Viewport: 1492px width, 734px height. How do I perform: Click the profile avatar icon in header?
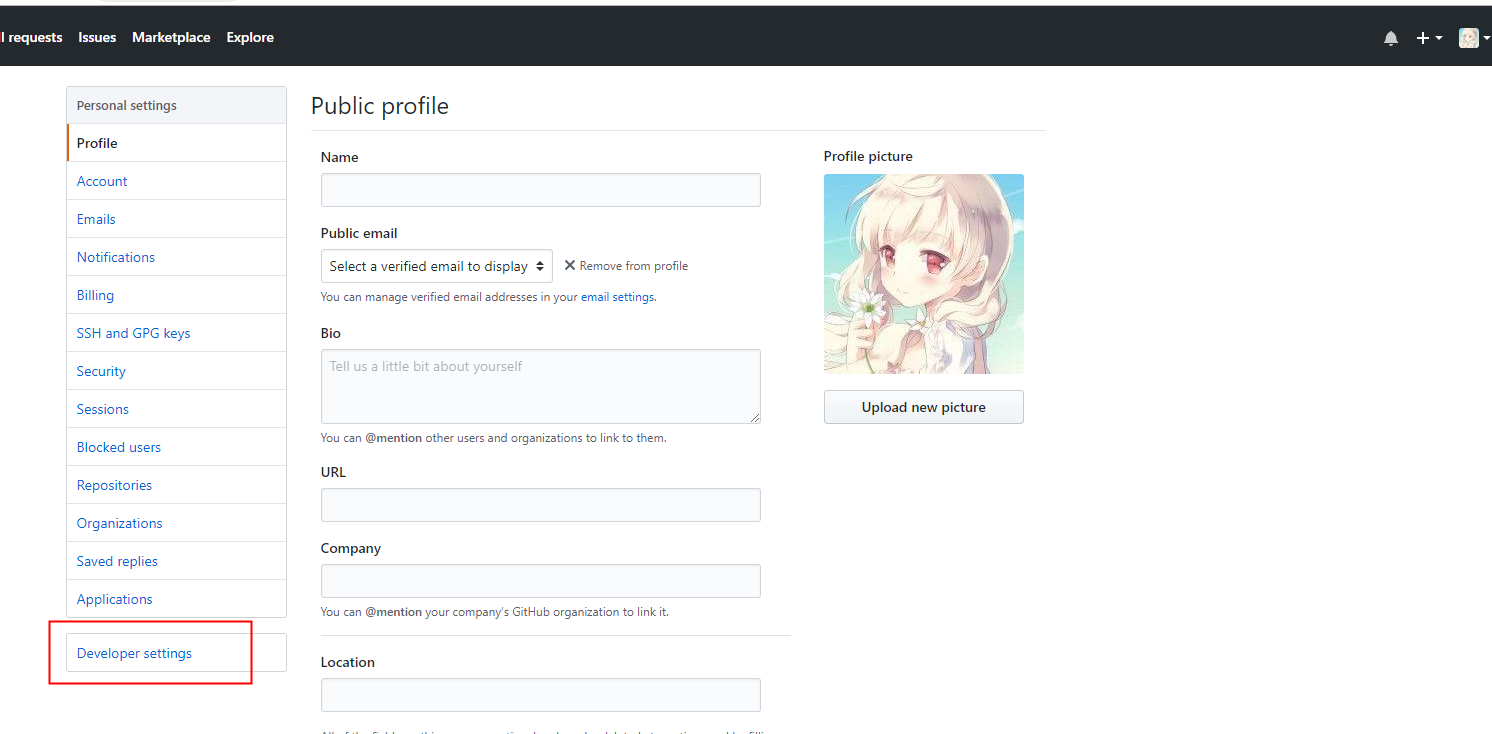(1468, 37)
